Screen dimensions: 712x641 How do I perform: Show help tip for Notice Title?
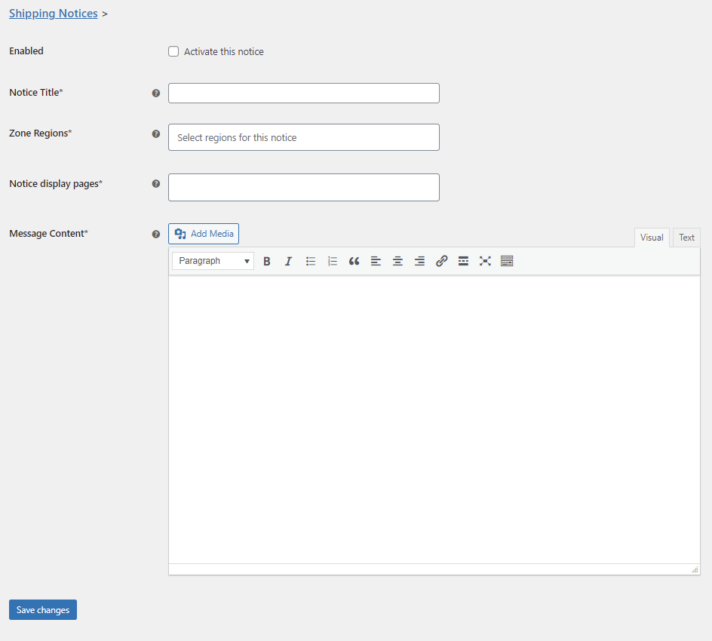156,93
